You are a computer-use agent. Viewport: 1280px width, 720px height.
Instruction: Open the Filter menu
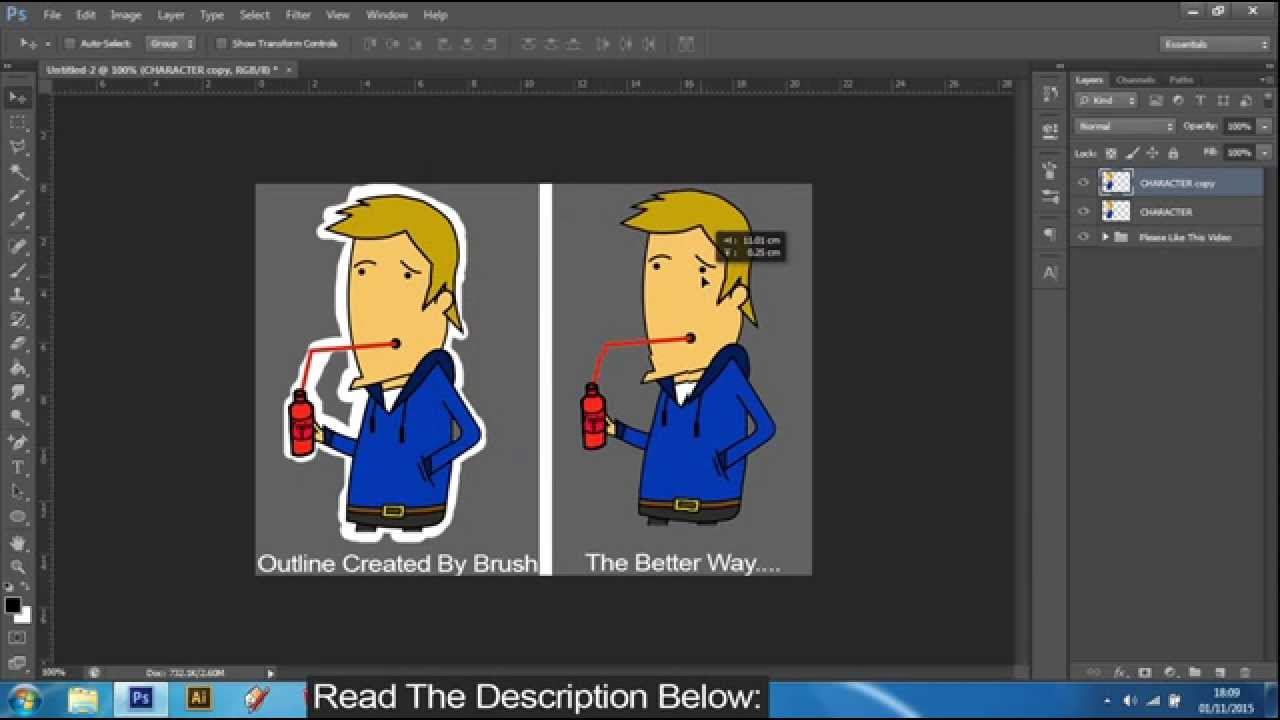point(298,14)
